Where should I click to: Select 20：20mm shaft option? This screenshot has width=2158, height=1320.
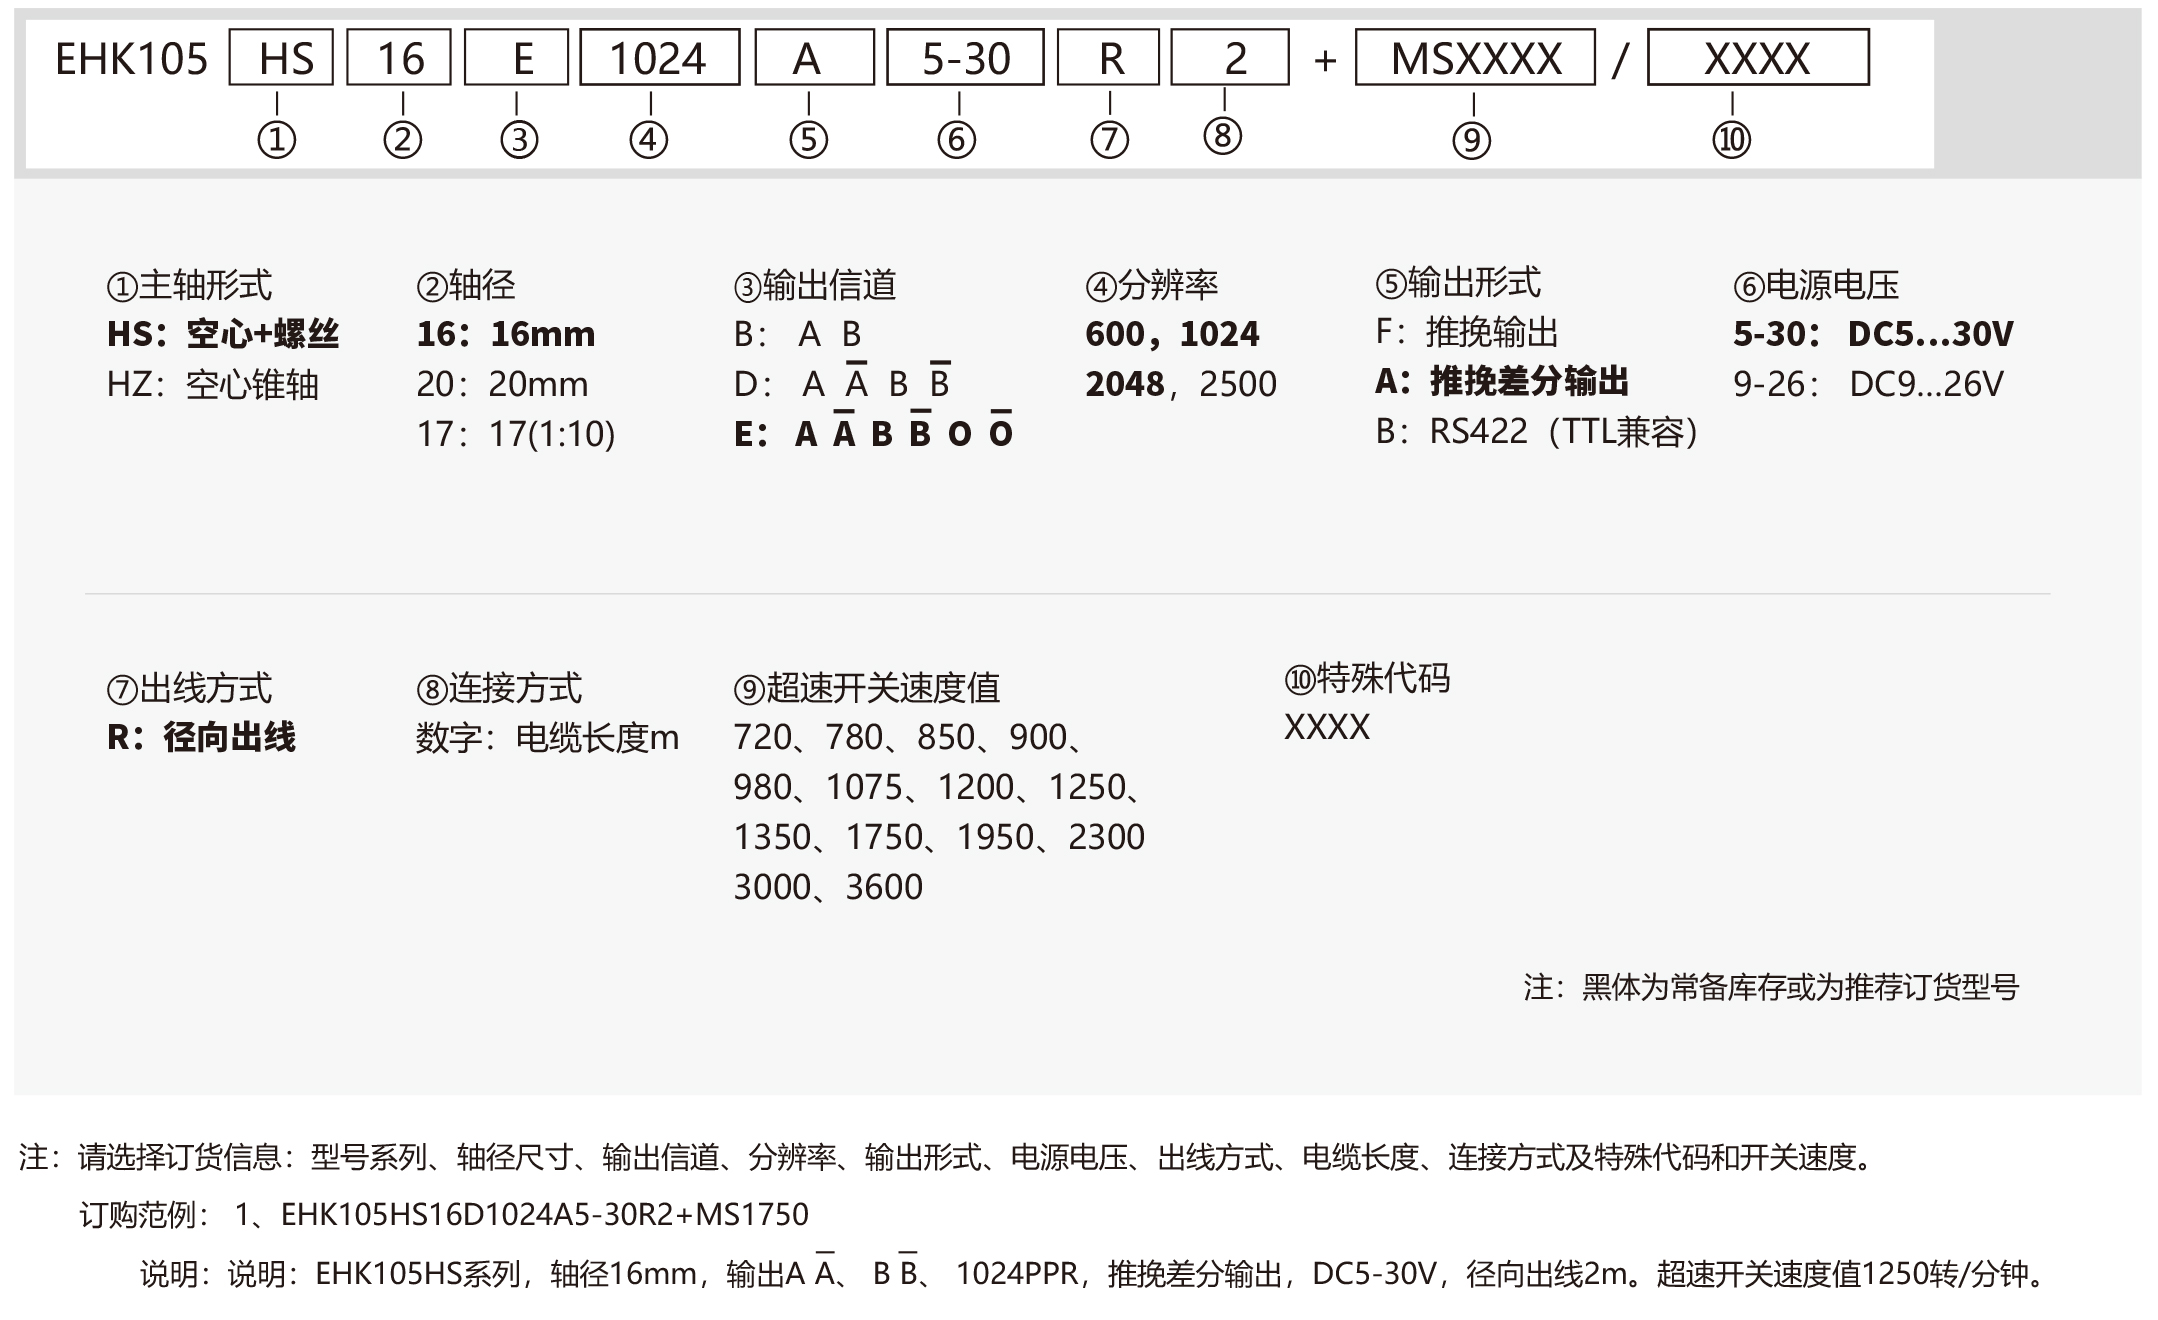[502, 384]
